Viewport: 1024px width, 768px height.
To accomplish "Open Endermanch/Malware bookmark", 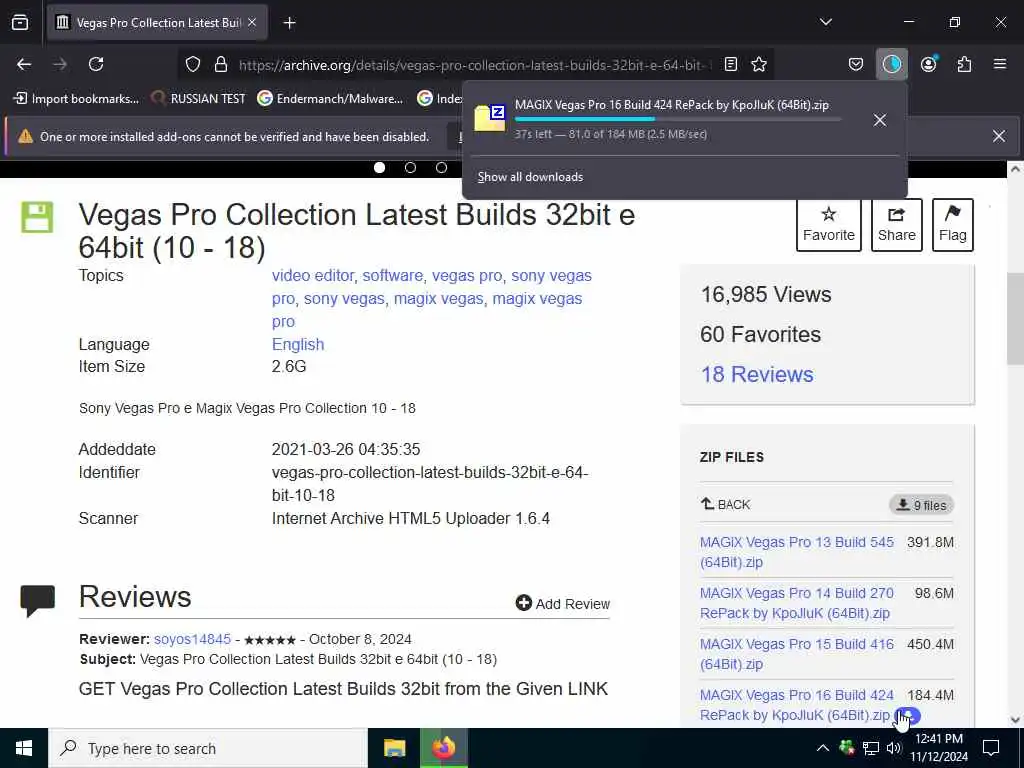I will coord(330,99).
